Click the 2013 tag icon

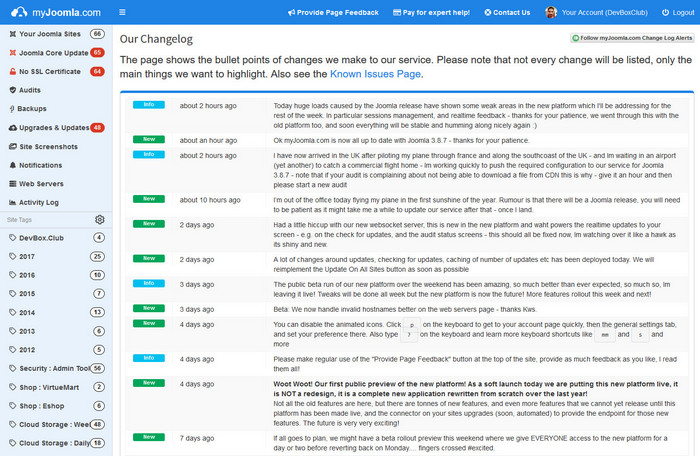point(12,331)
